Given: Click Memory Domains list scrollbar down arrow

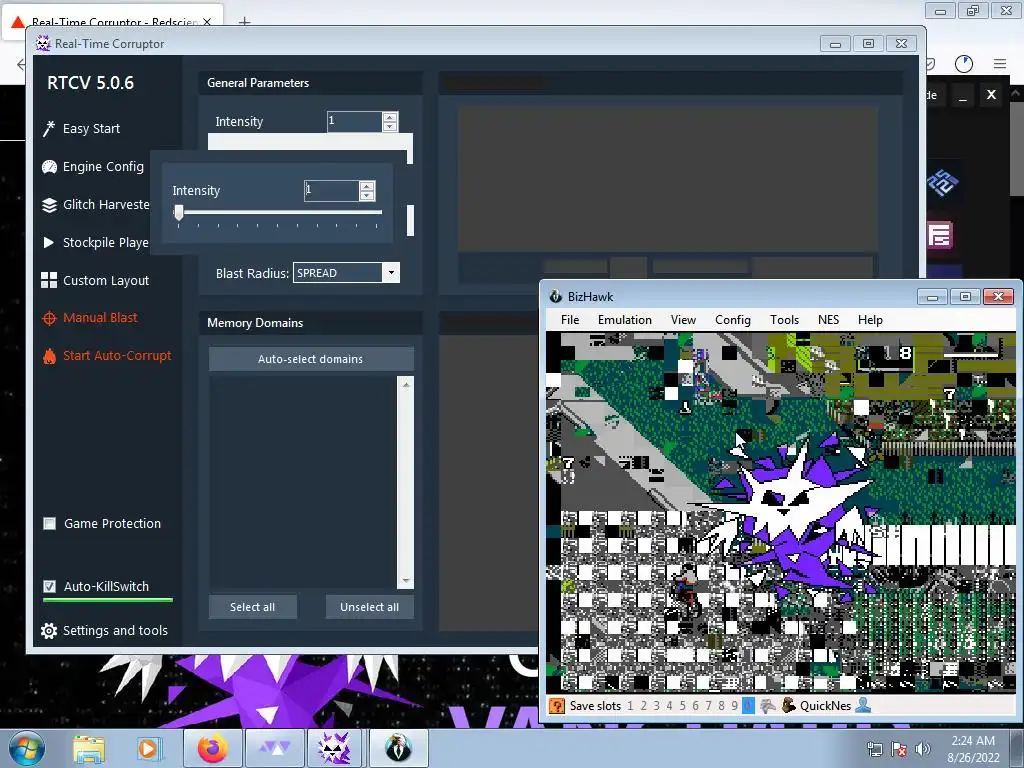Looking at the screenshot, I should click(406, 581).
